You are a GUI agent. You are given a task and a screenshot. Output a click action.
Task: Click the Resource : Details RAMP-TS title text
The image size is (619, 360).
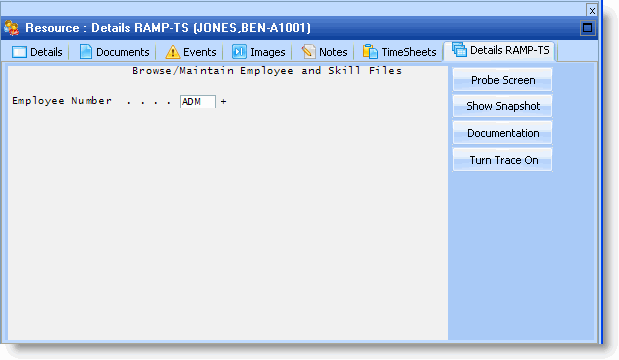pyautogui.click(x=168, y=28)
